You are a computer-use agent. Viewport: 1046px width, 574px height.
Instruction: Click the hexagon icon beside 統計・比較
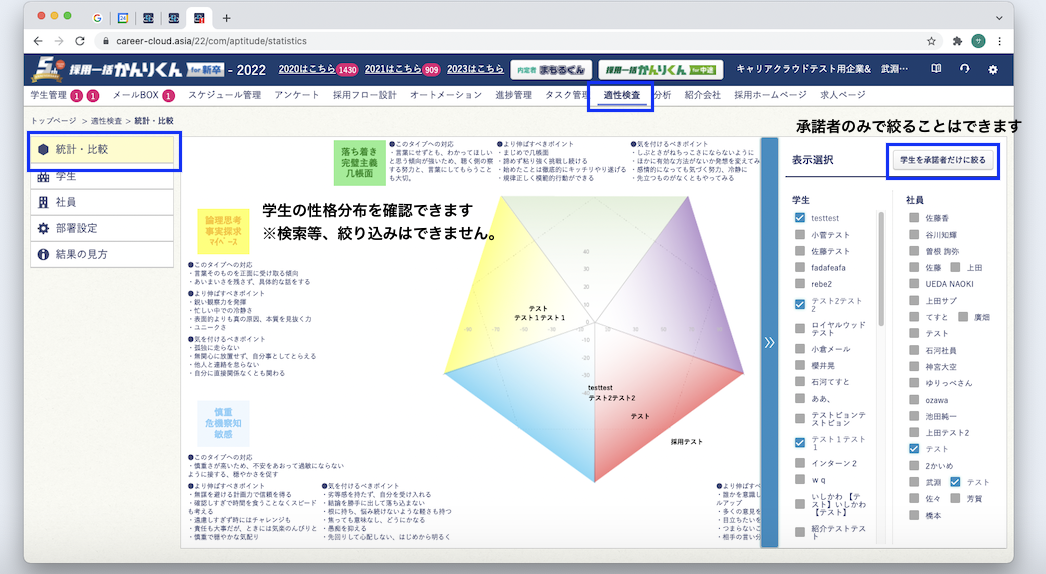[x=43, y=150]
